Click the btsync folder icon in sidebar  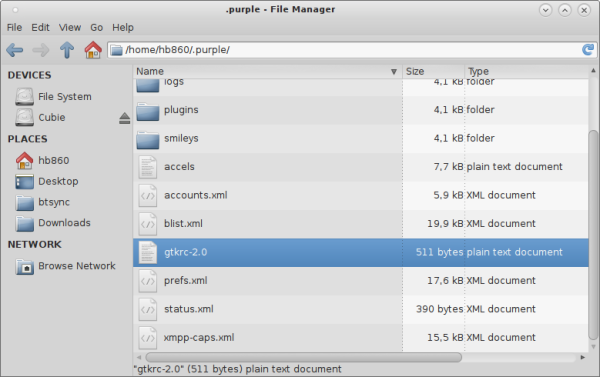pyautogui.click(x=24, y=202)
